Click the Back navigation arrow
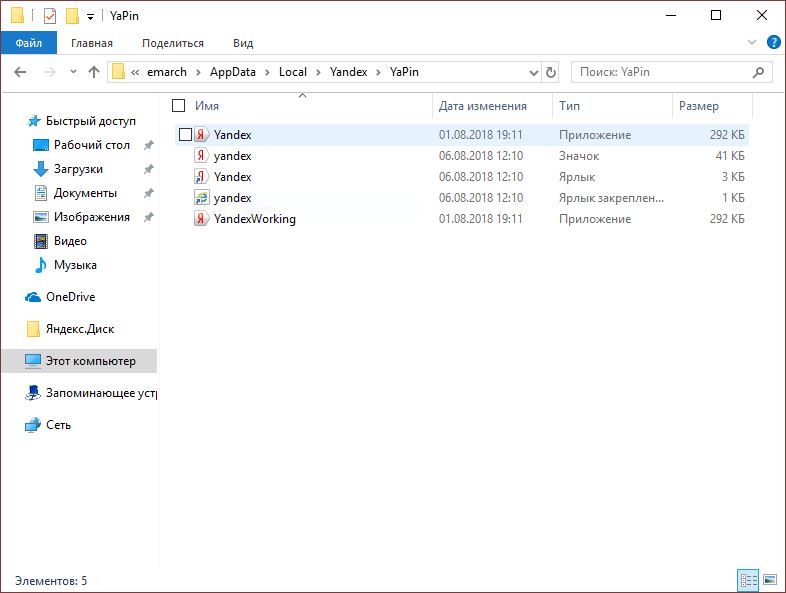This screenshot has width=786, height=593. click(x=22, y=72)
